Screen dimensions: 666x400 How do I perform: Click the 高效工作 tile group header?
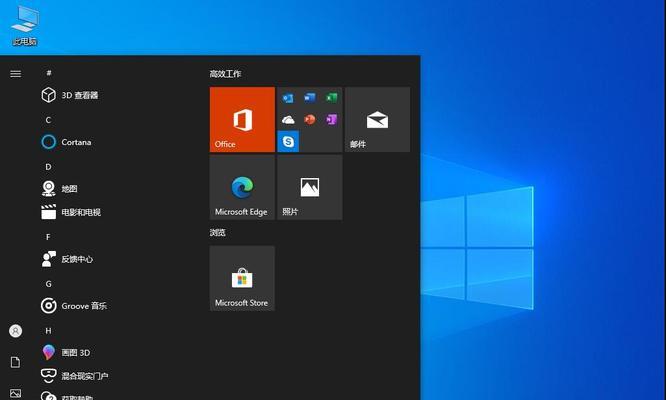click(x=225, y=74)
